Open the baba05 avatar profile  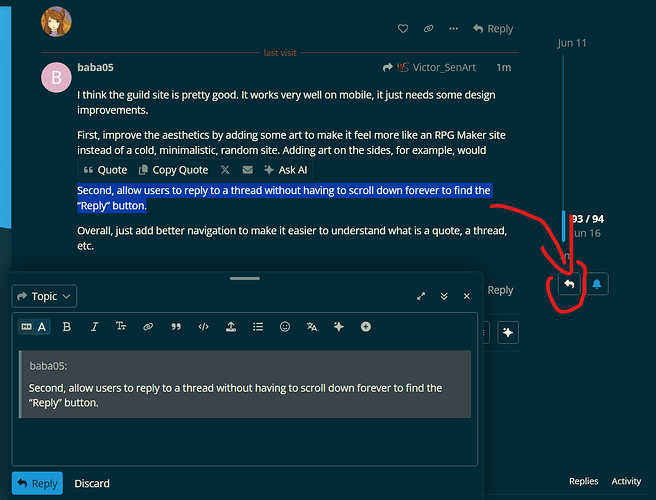pos(56,77)
